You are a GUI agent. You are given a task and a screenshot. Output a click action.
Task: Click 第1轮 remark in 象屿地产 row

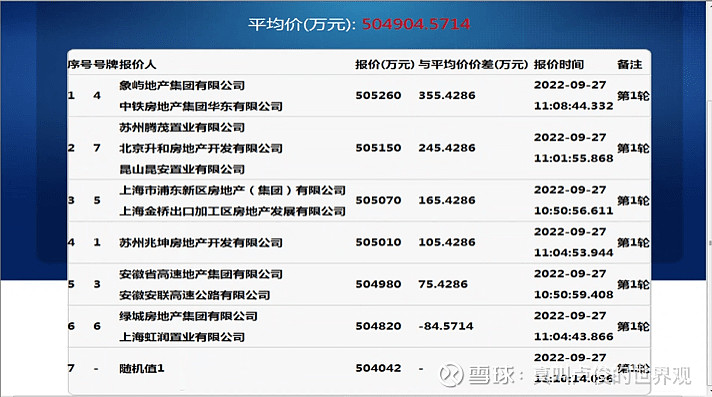pyautogui.click(x=633, y=96)
